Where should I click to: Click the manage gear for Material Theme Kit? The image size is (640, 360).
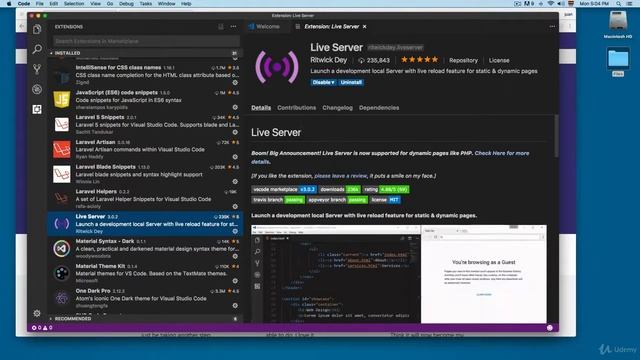(x=235, y=281)
